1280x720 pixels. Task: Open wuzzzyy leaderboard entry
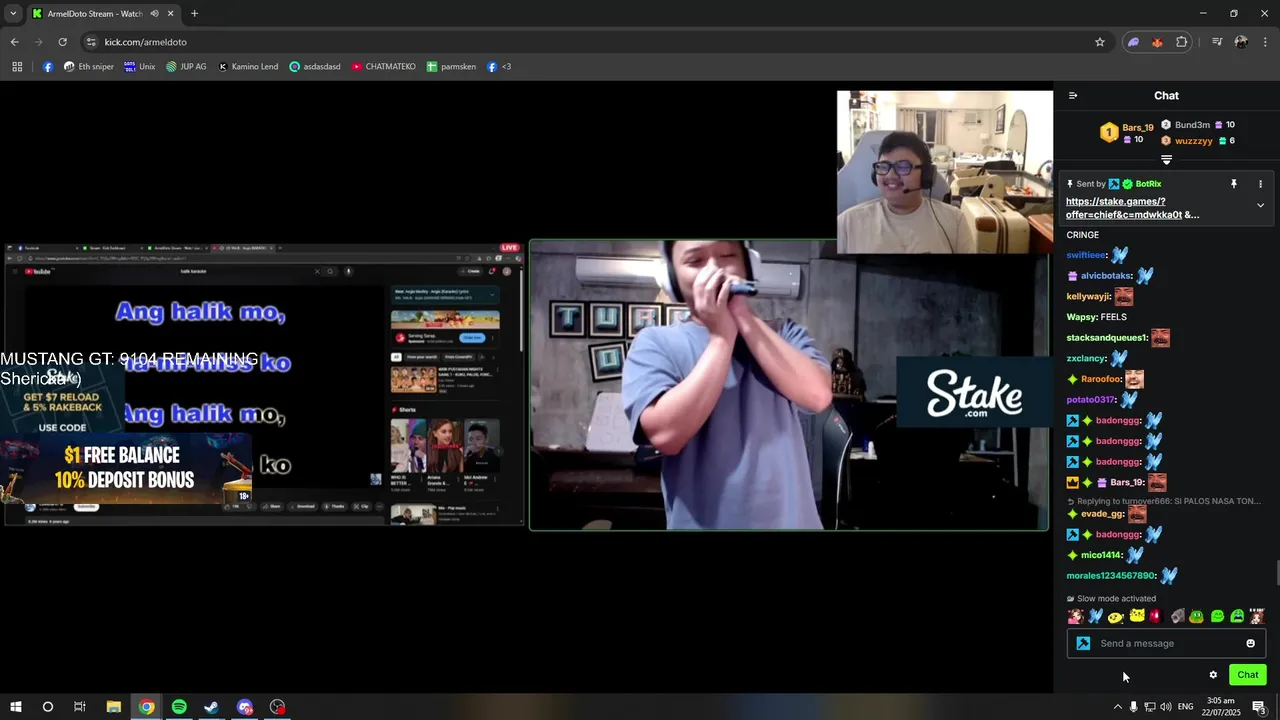click(x=1193, y=141)
